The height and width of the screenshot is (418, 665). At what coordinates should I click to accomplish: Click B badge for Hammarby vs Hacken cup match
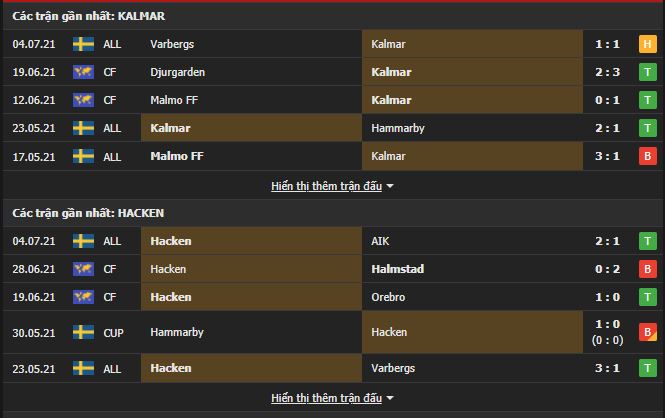click(648, 332)
